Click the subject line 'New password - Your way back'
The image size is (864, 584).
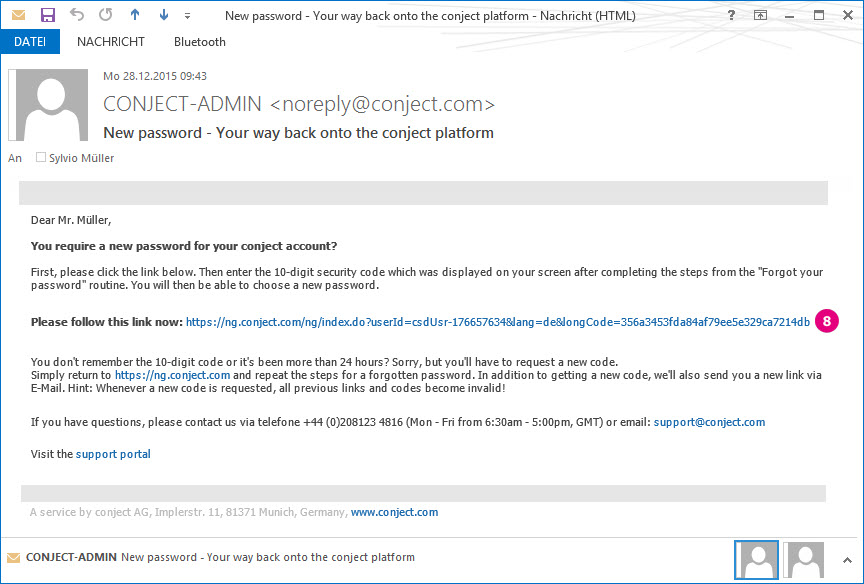click(x=298, y=133)
